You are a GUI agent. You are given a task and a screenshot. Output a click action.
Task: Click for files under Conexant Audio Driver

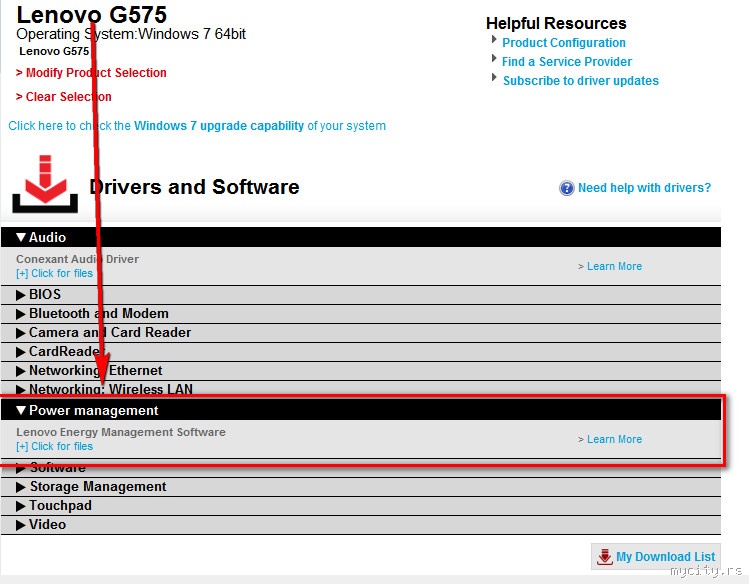tap(54, 273)
